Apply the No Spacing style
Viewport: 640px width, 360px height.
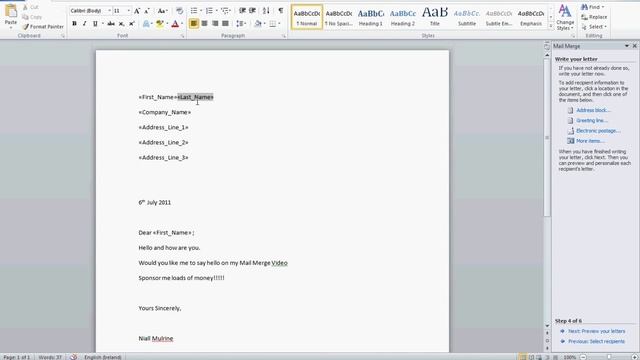tap(339, 17)
